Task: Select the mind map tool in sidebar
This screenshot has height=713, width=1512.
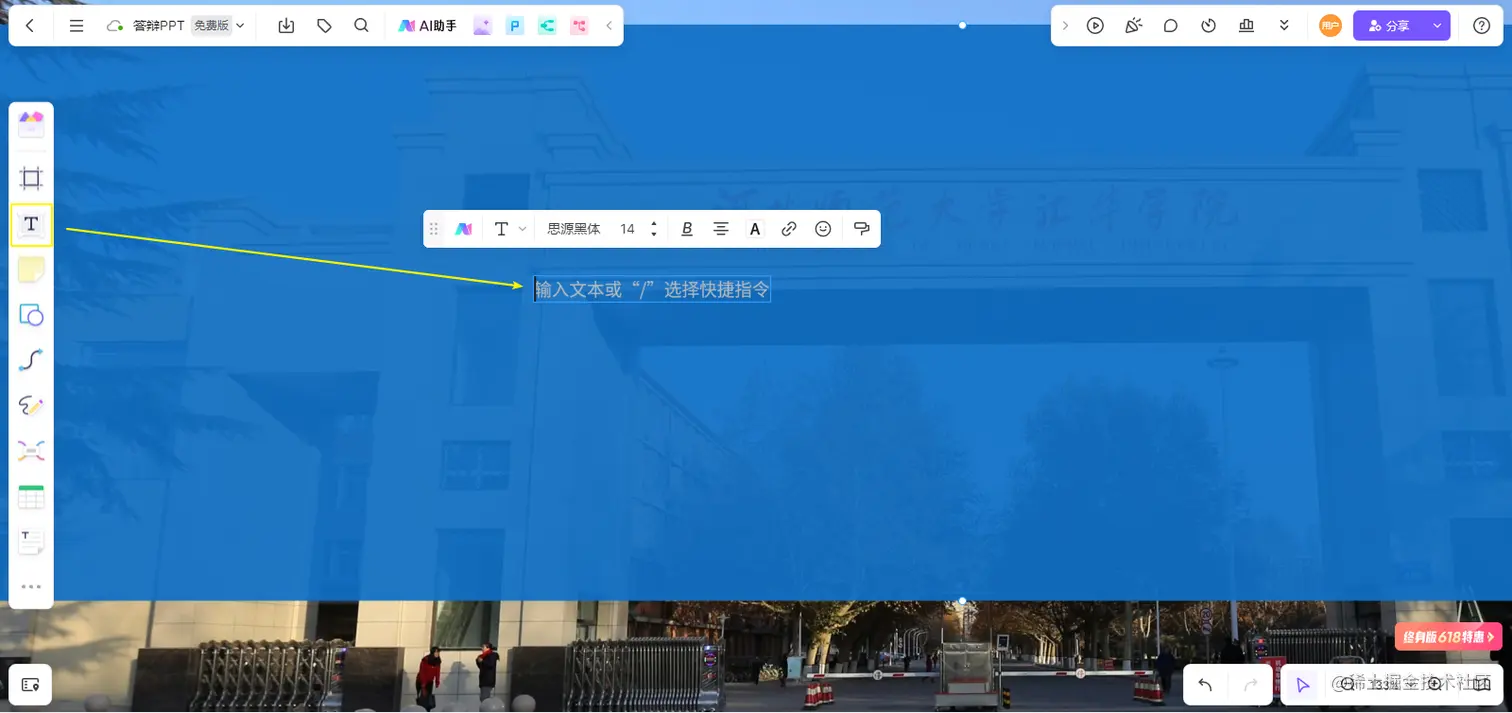Action: [x=31, y=451]
